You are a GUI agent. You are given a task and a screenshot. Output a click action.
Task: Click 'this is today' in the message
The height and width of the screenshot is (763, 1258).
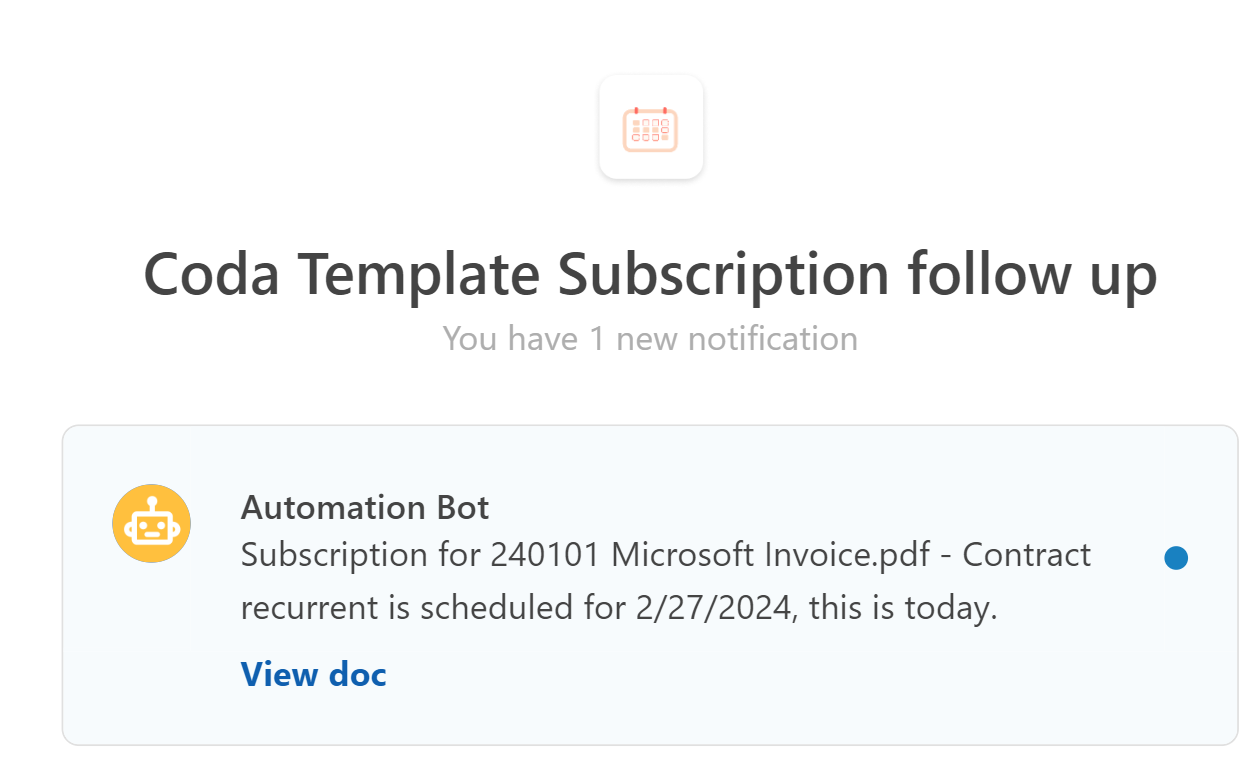coord(903,607)
